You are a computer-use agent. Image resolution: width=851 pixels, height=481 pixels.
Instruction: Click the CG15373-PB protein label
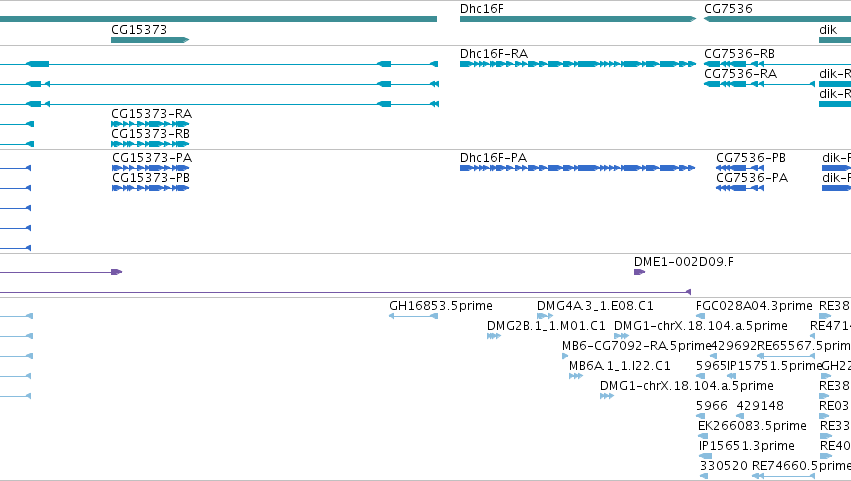151,178
